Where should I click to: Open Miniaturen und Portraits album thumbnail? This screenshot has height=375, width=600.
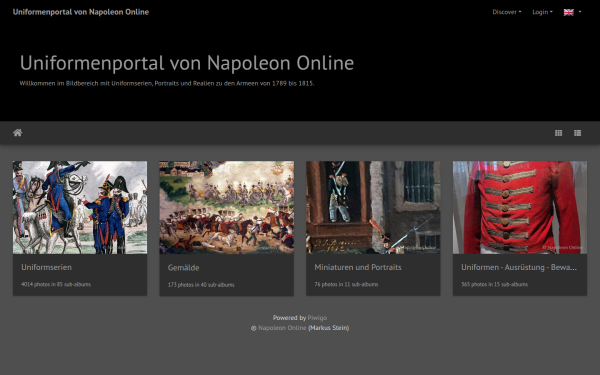[373, 207]
